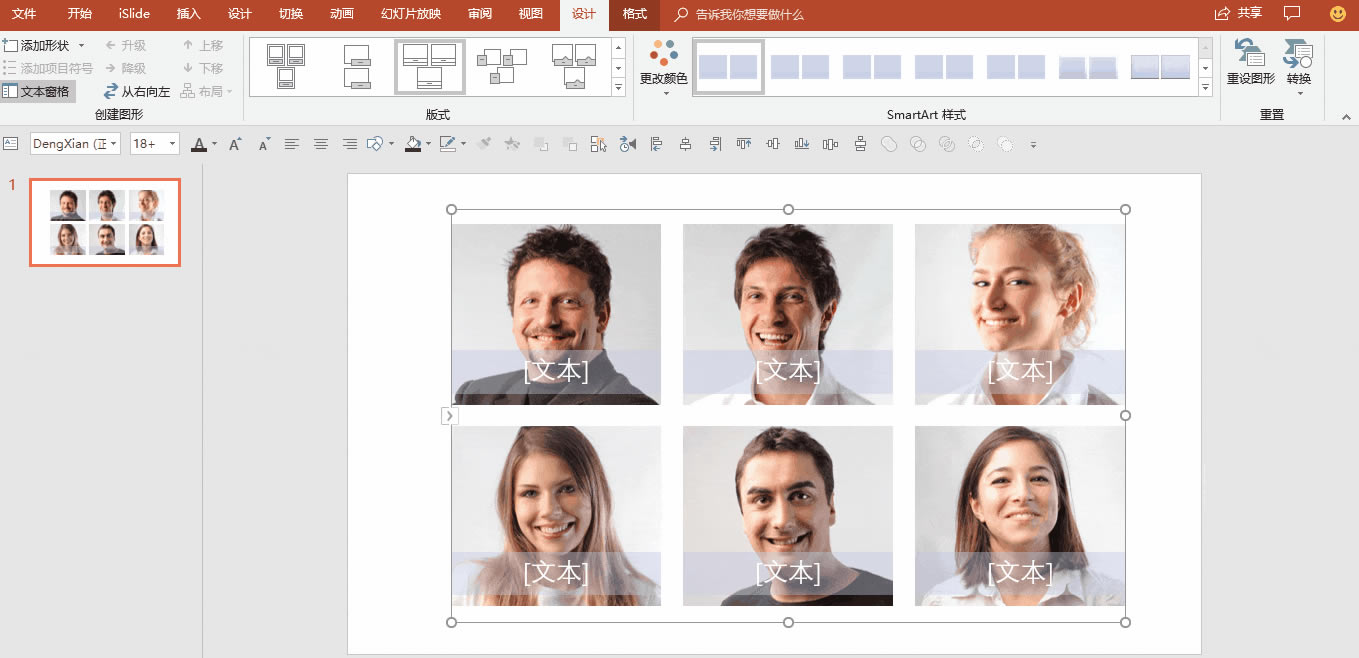Click the 共享 (Share) button
This screenshot has width=1359, height=658.
[1240, 14]
